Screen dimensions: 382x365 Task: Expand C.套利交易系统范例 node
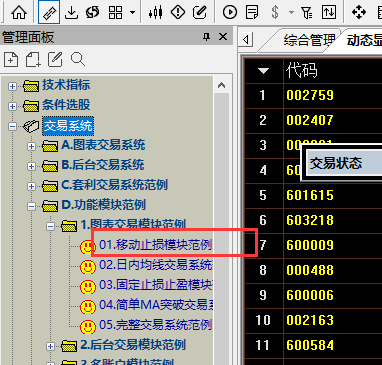tap(31, 186)
